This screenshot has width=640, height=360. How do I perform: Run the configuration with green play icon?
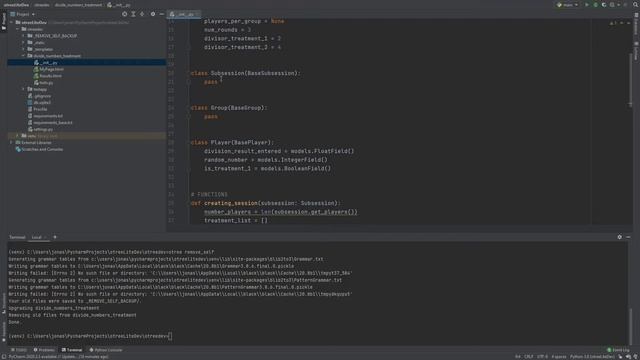coord(587,5)
